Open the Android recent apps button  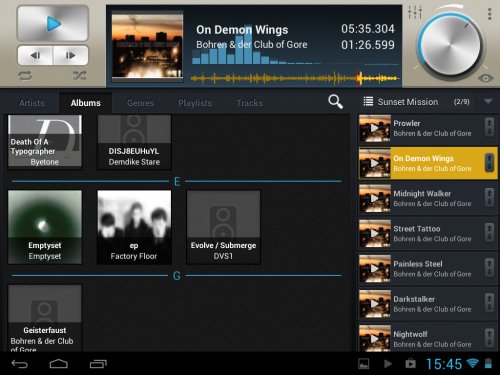tap(98, 364)
